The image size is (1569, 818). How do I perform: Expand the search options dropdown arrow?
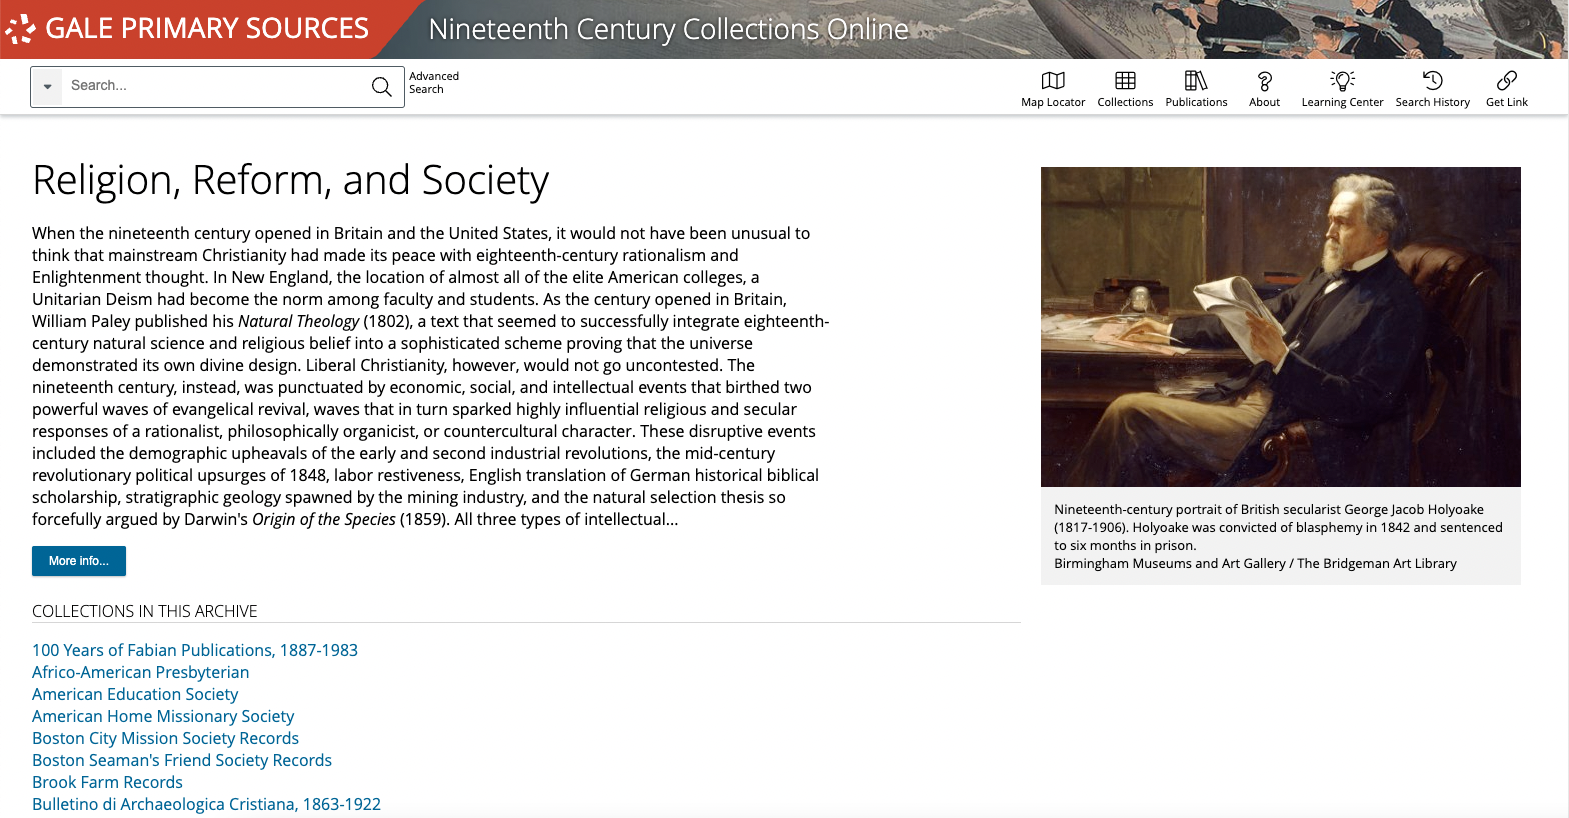[x=47, y=87]
